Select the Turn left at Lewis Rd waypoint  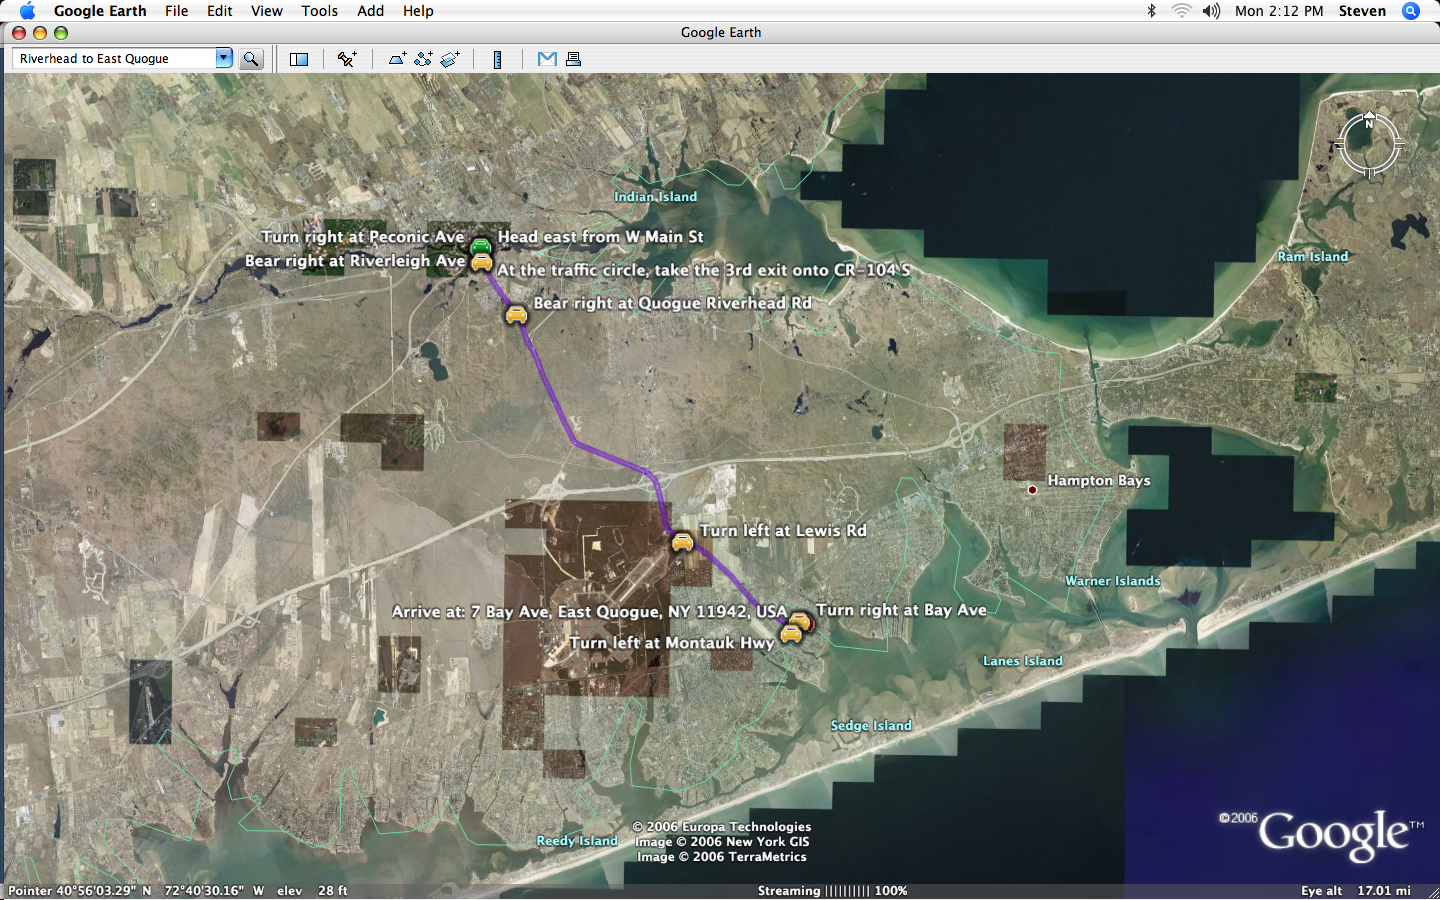coord(682,541)
